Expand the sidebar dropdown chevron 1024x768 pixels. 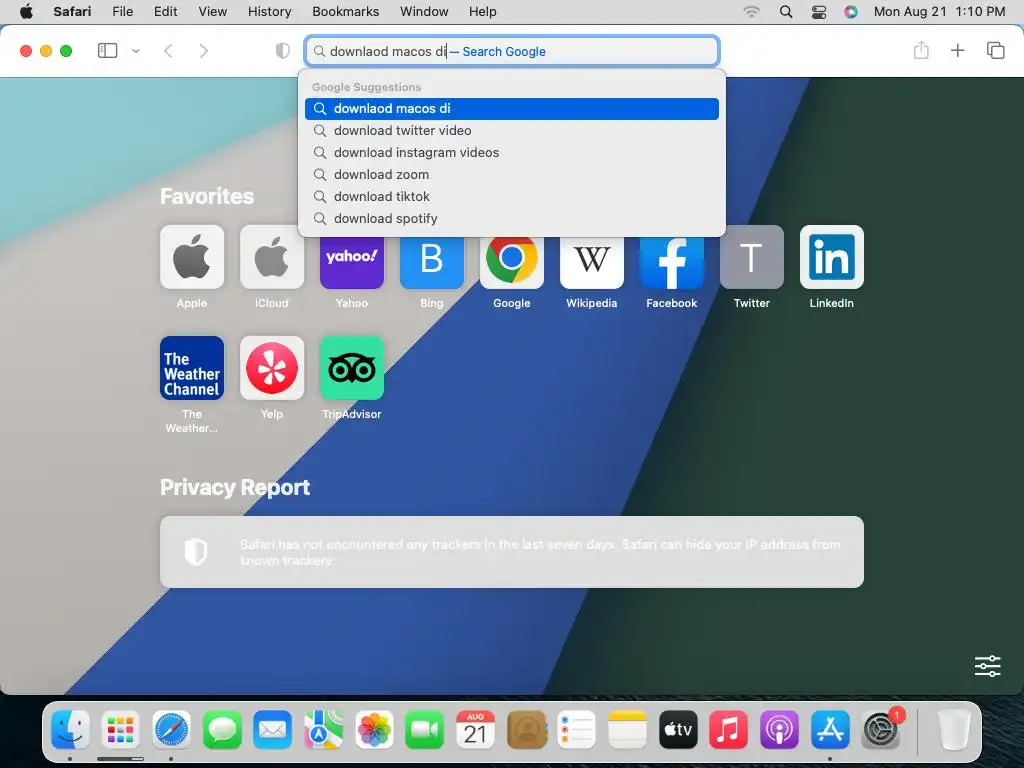point(136,50)
